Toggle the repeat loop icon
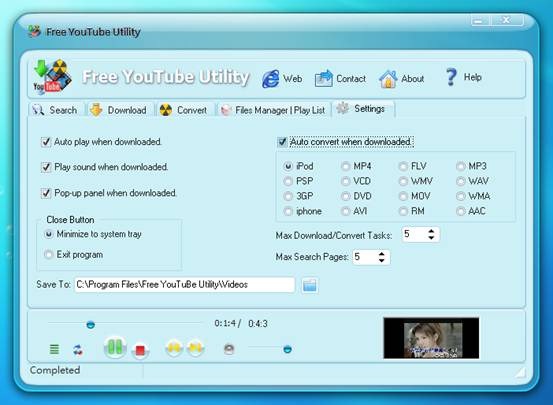This screenshot has height=405, width=553. (x=78, y=350)
